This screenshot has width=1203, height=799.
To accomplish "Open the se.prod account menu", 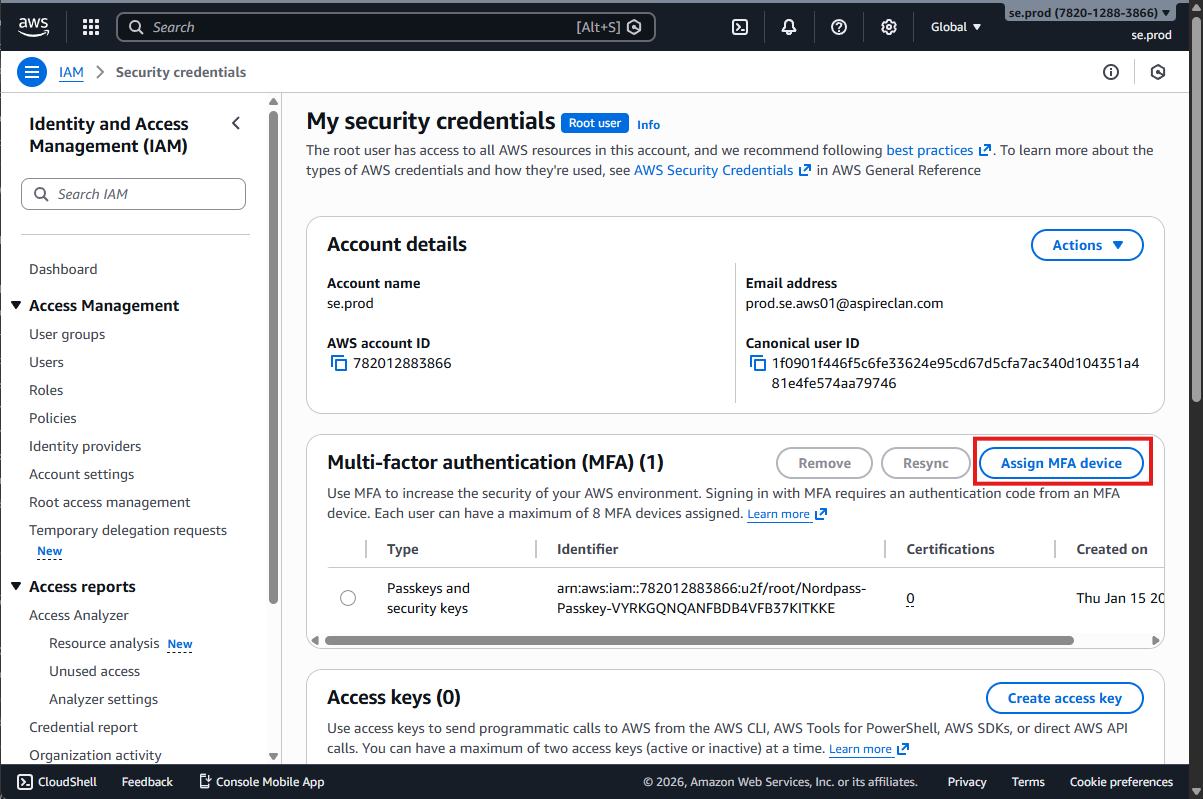I will [x=1090, y=13].
